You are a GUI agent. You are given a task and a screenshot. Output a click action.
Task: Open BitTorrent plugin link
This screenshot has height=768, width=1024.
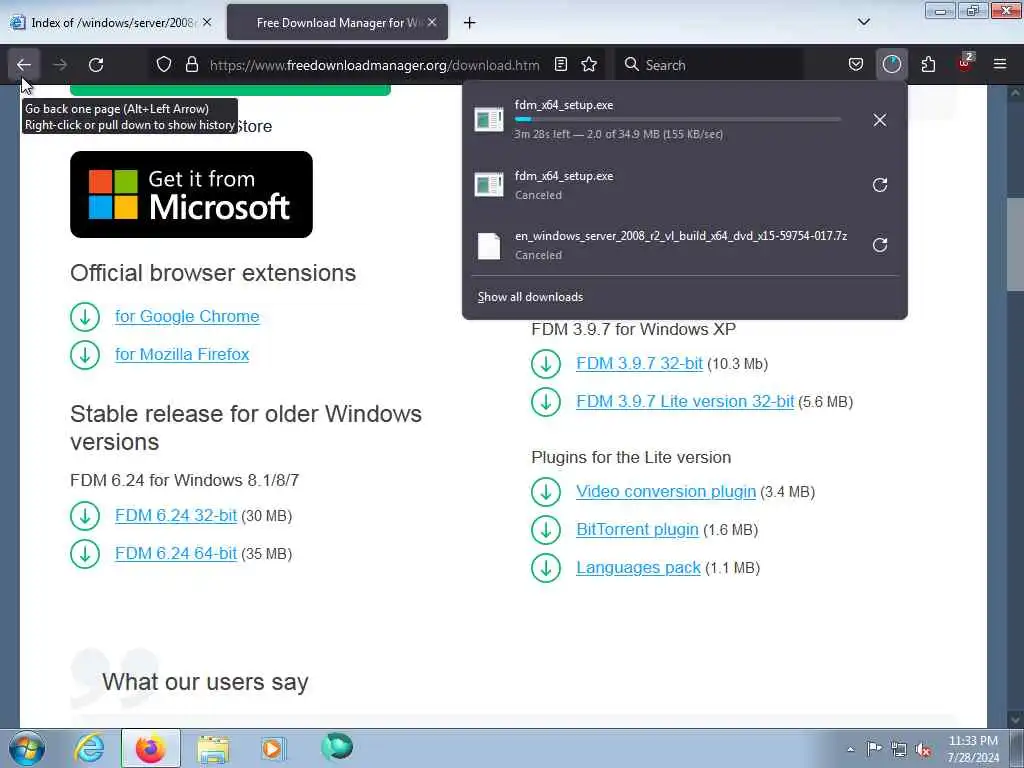[x=637, y=530]
